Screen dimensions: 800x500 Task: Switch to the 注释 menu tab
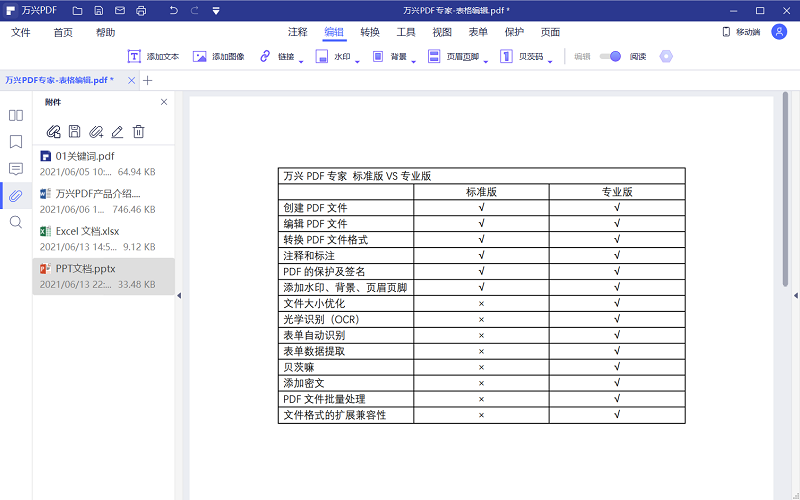(x=298, y=32)
